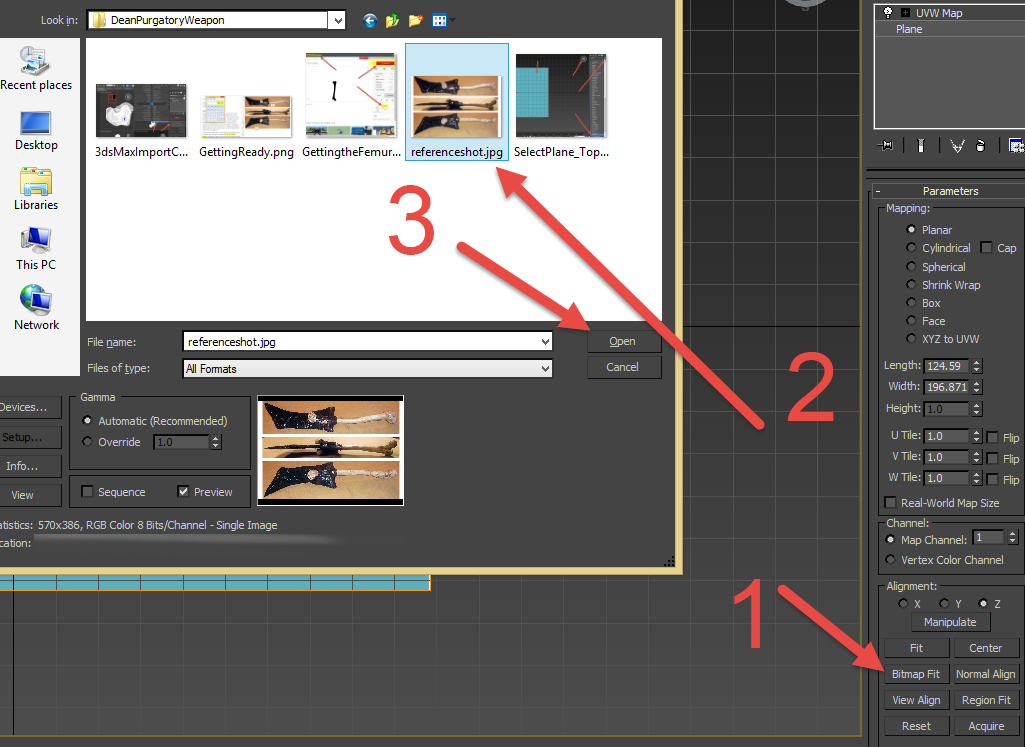Select Automatic (Recommended) gamma option
Screen dimensions: 1025x747
pos(87,421)
